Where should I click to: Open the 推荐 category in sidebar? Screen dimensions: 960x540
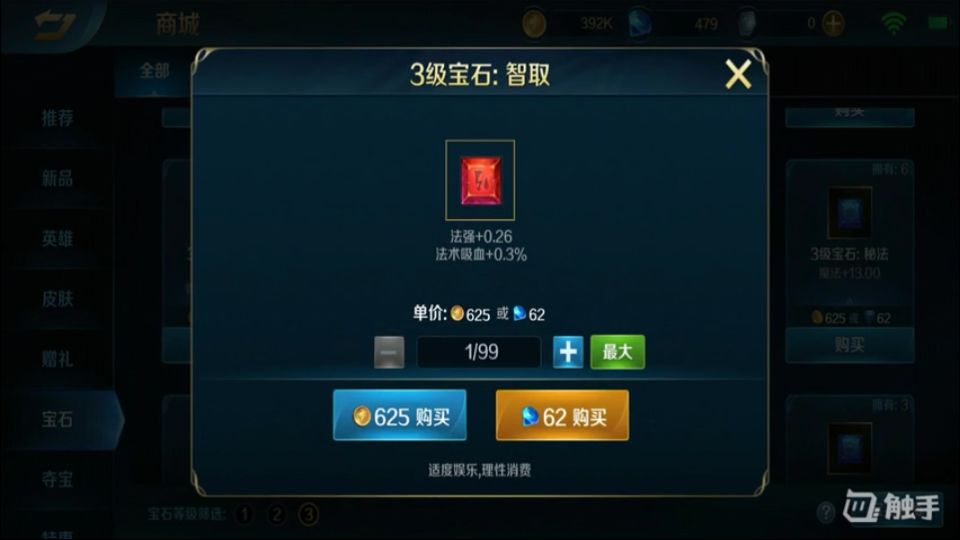coord(57,118)
